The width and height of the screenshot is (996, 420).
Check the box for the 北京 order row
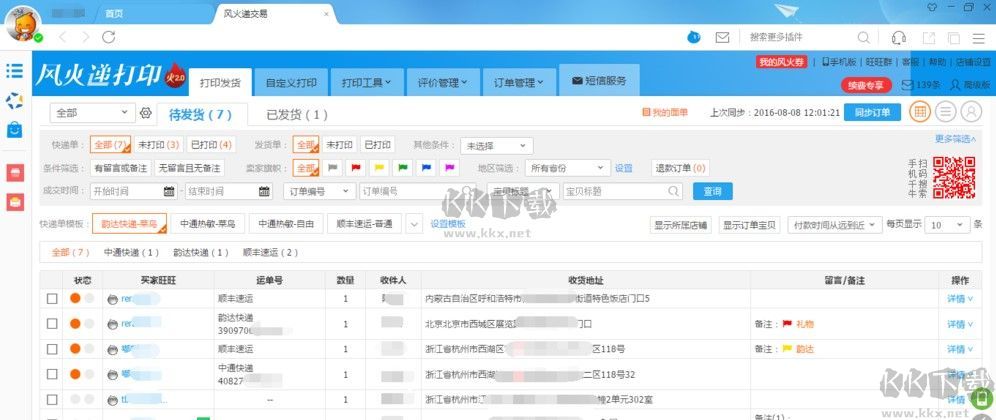52,324
